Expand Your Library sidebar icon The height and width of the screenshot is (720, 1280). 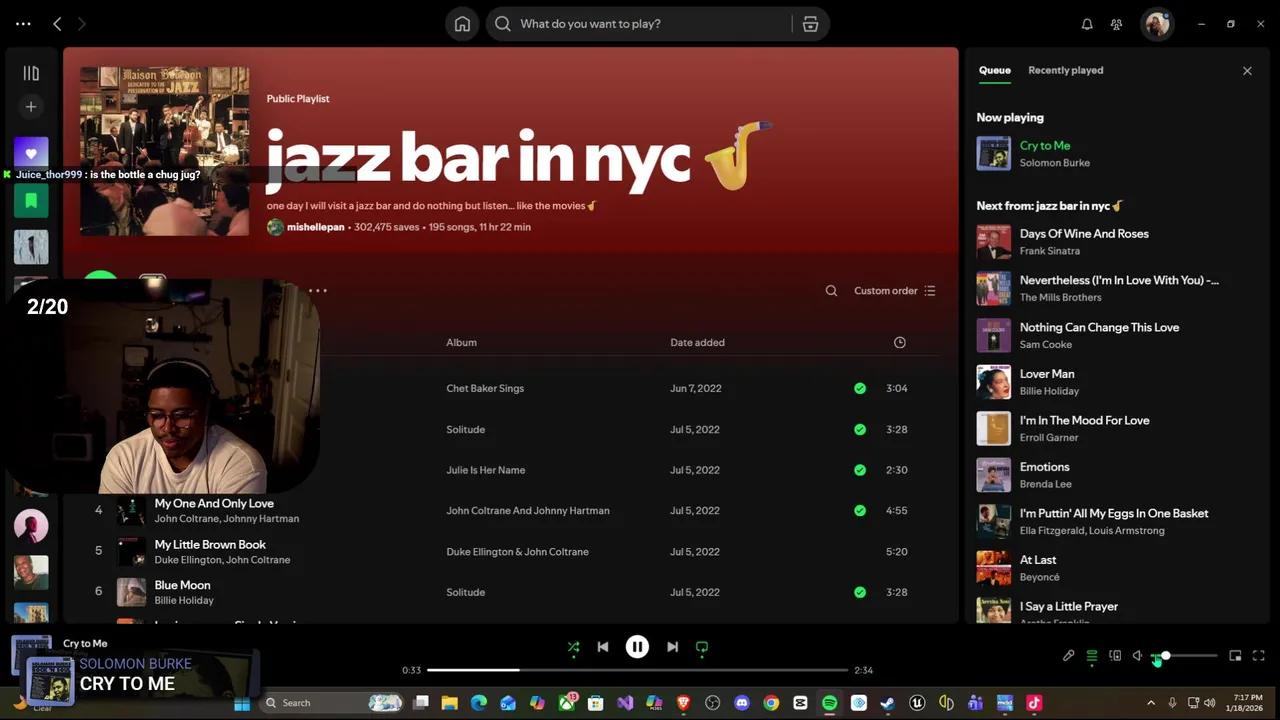31,73
